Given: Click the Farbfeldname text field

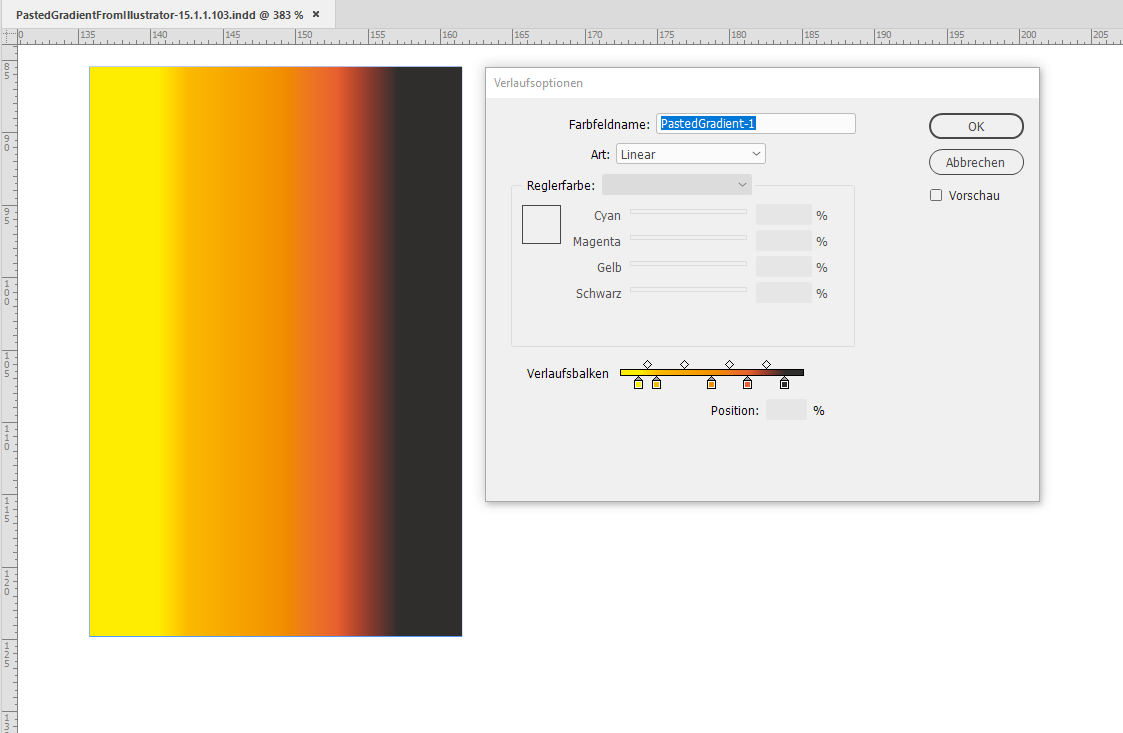Looking at the screenshot, I should point(755,123).
